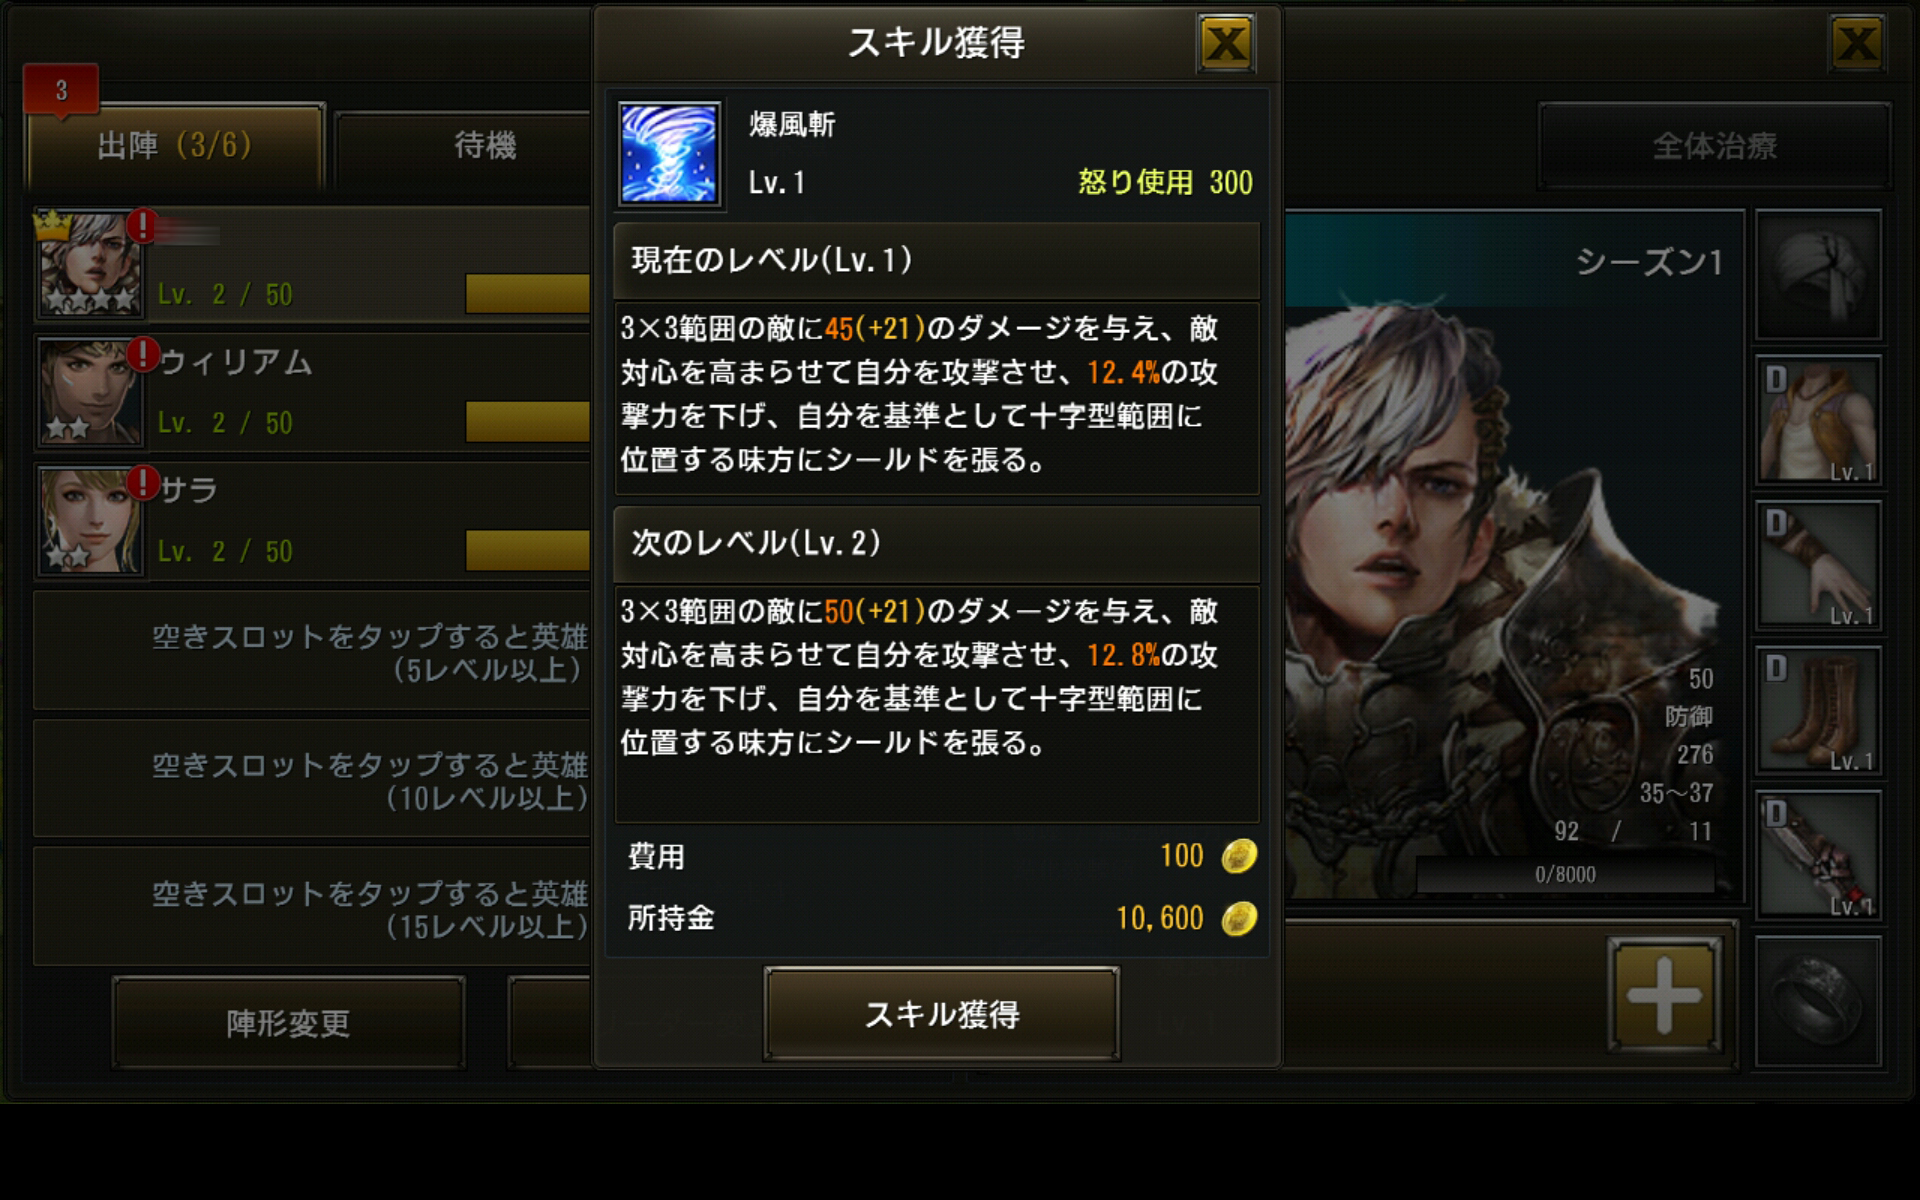Close the スキル獲得 dialog
Image resolution: width=1920 pixels, height=1200 pixels.
tap(1226, 43)
